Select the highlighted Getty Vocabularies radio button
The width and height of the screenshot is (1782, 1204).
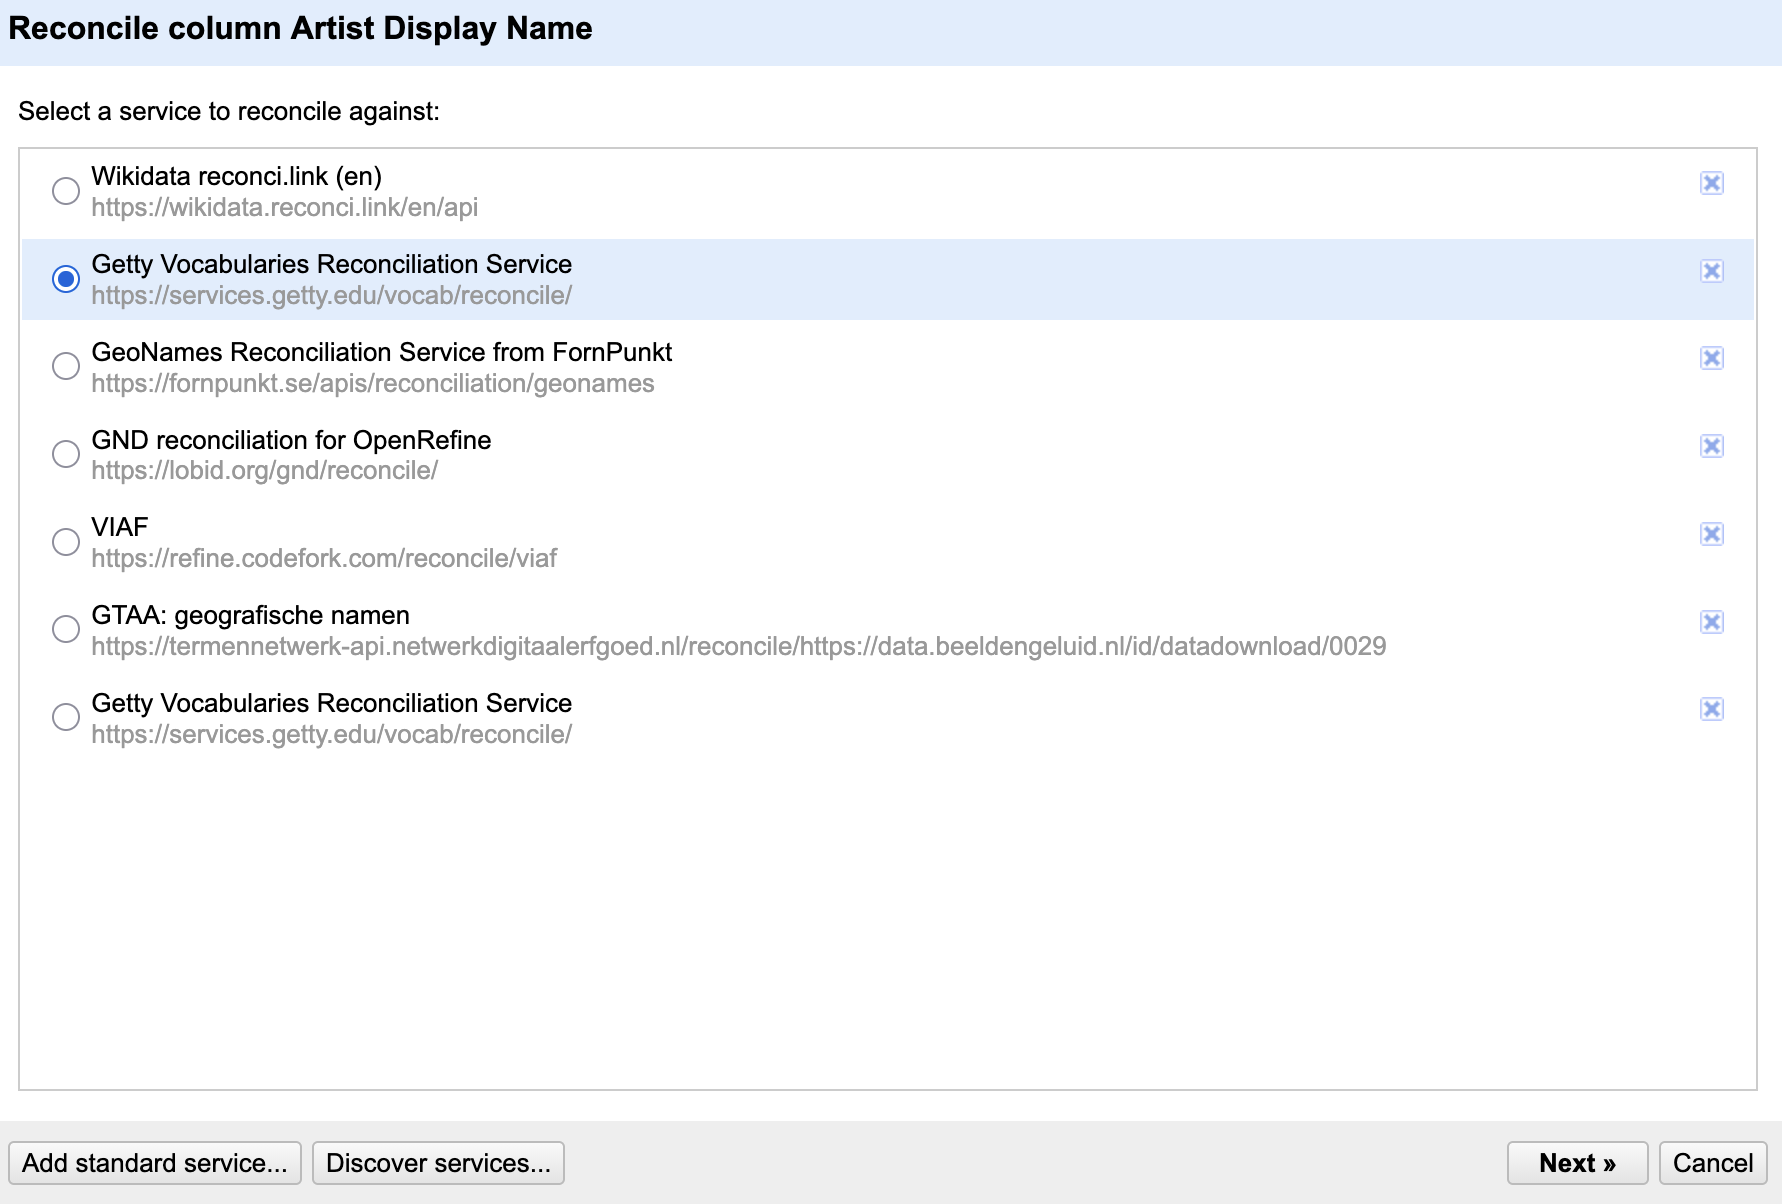(66, 279)
